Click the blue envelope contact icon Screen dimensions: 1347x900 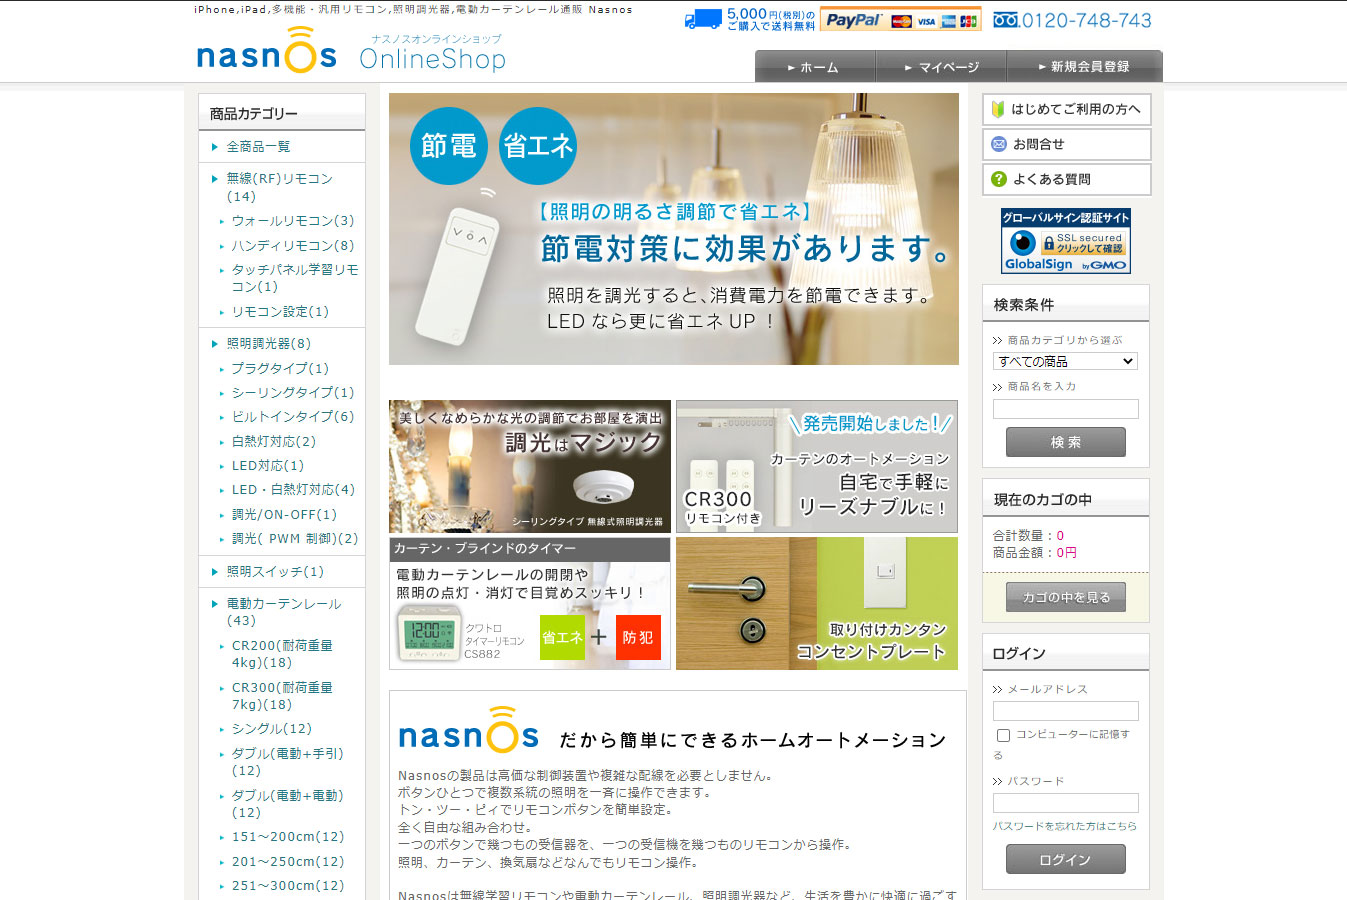(998, 144)
